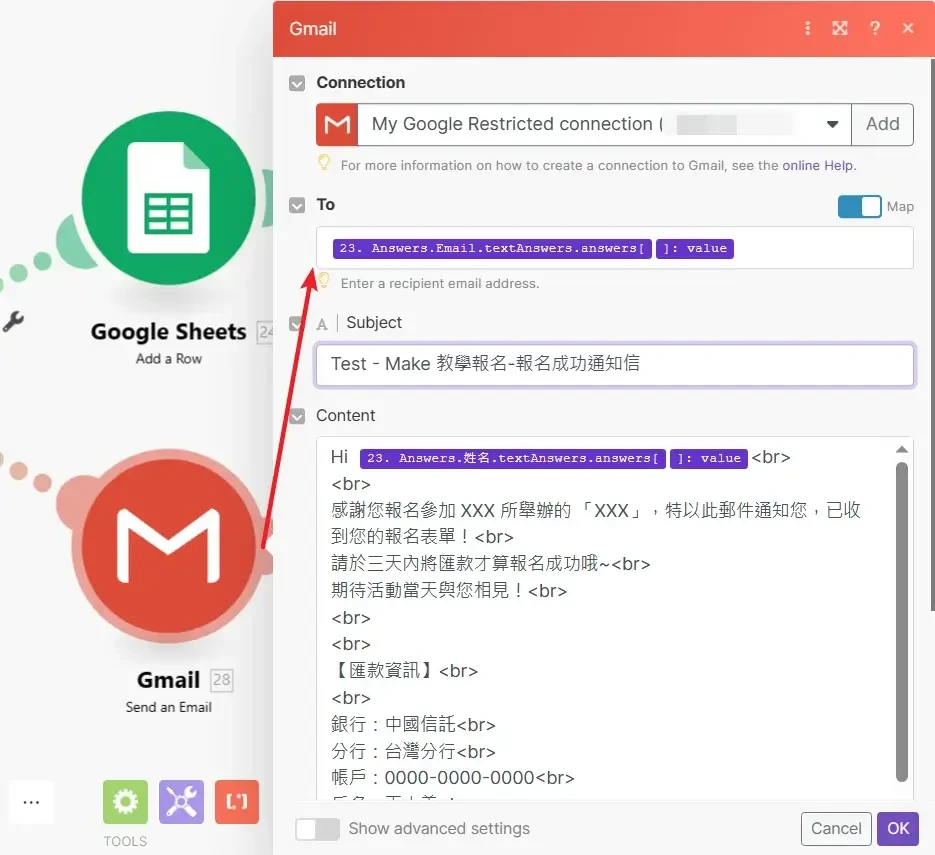Image resolution: width=935 pixels, height=855 pixels.
Task: Click the 'Send an Email' caption
Action: coord(169,707)
